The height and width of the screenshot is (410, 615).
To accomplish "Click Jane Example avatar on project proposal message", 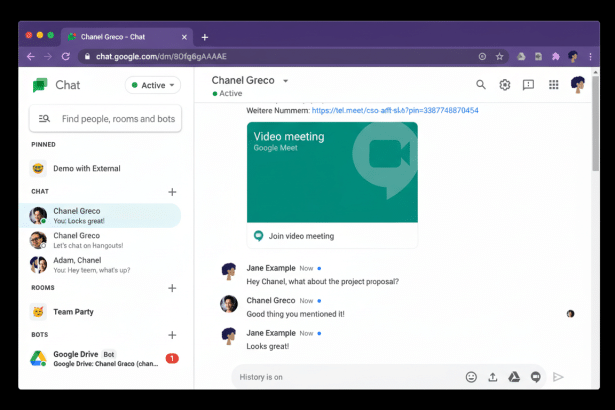I will pos(229,272).
